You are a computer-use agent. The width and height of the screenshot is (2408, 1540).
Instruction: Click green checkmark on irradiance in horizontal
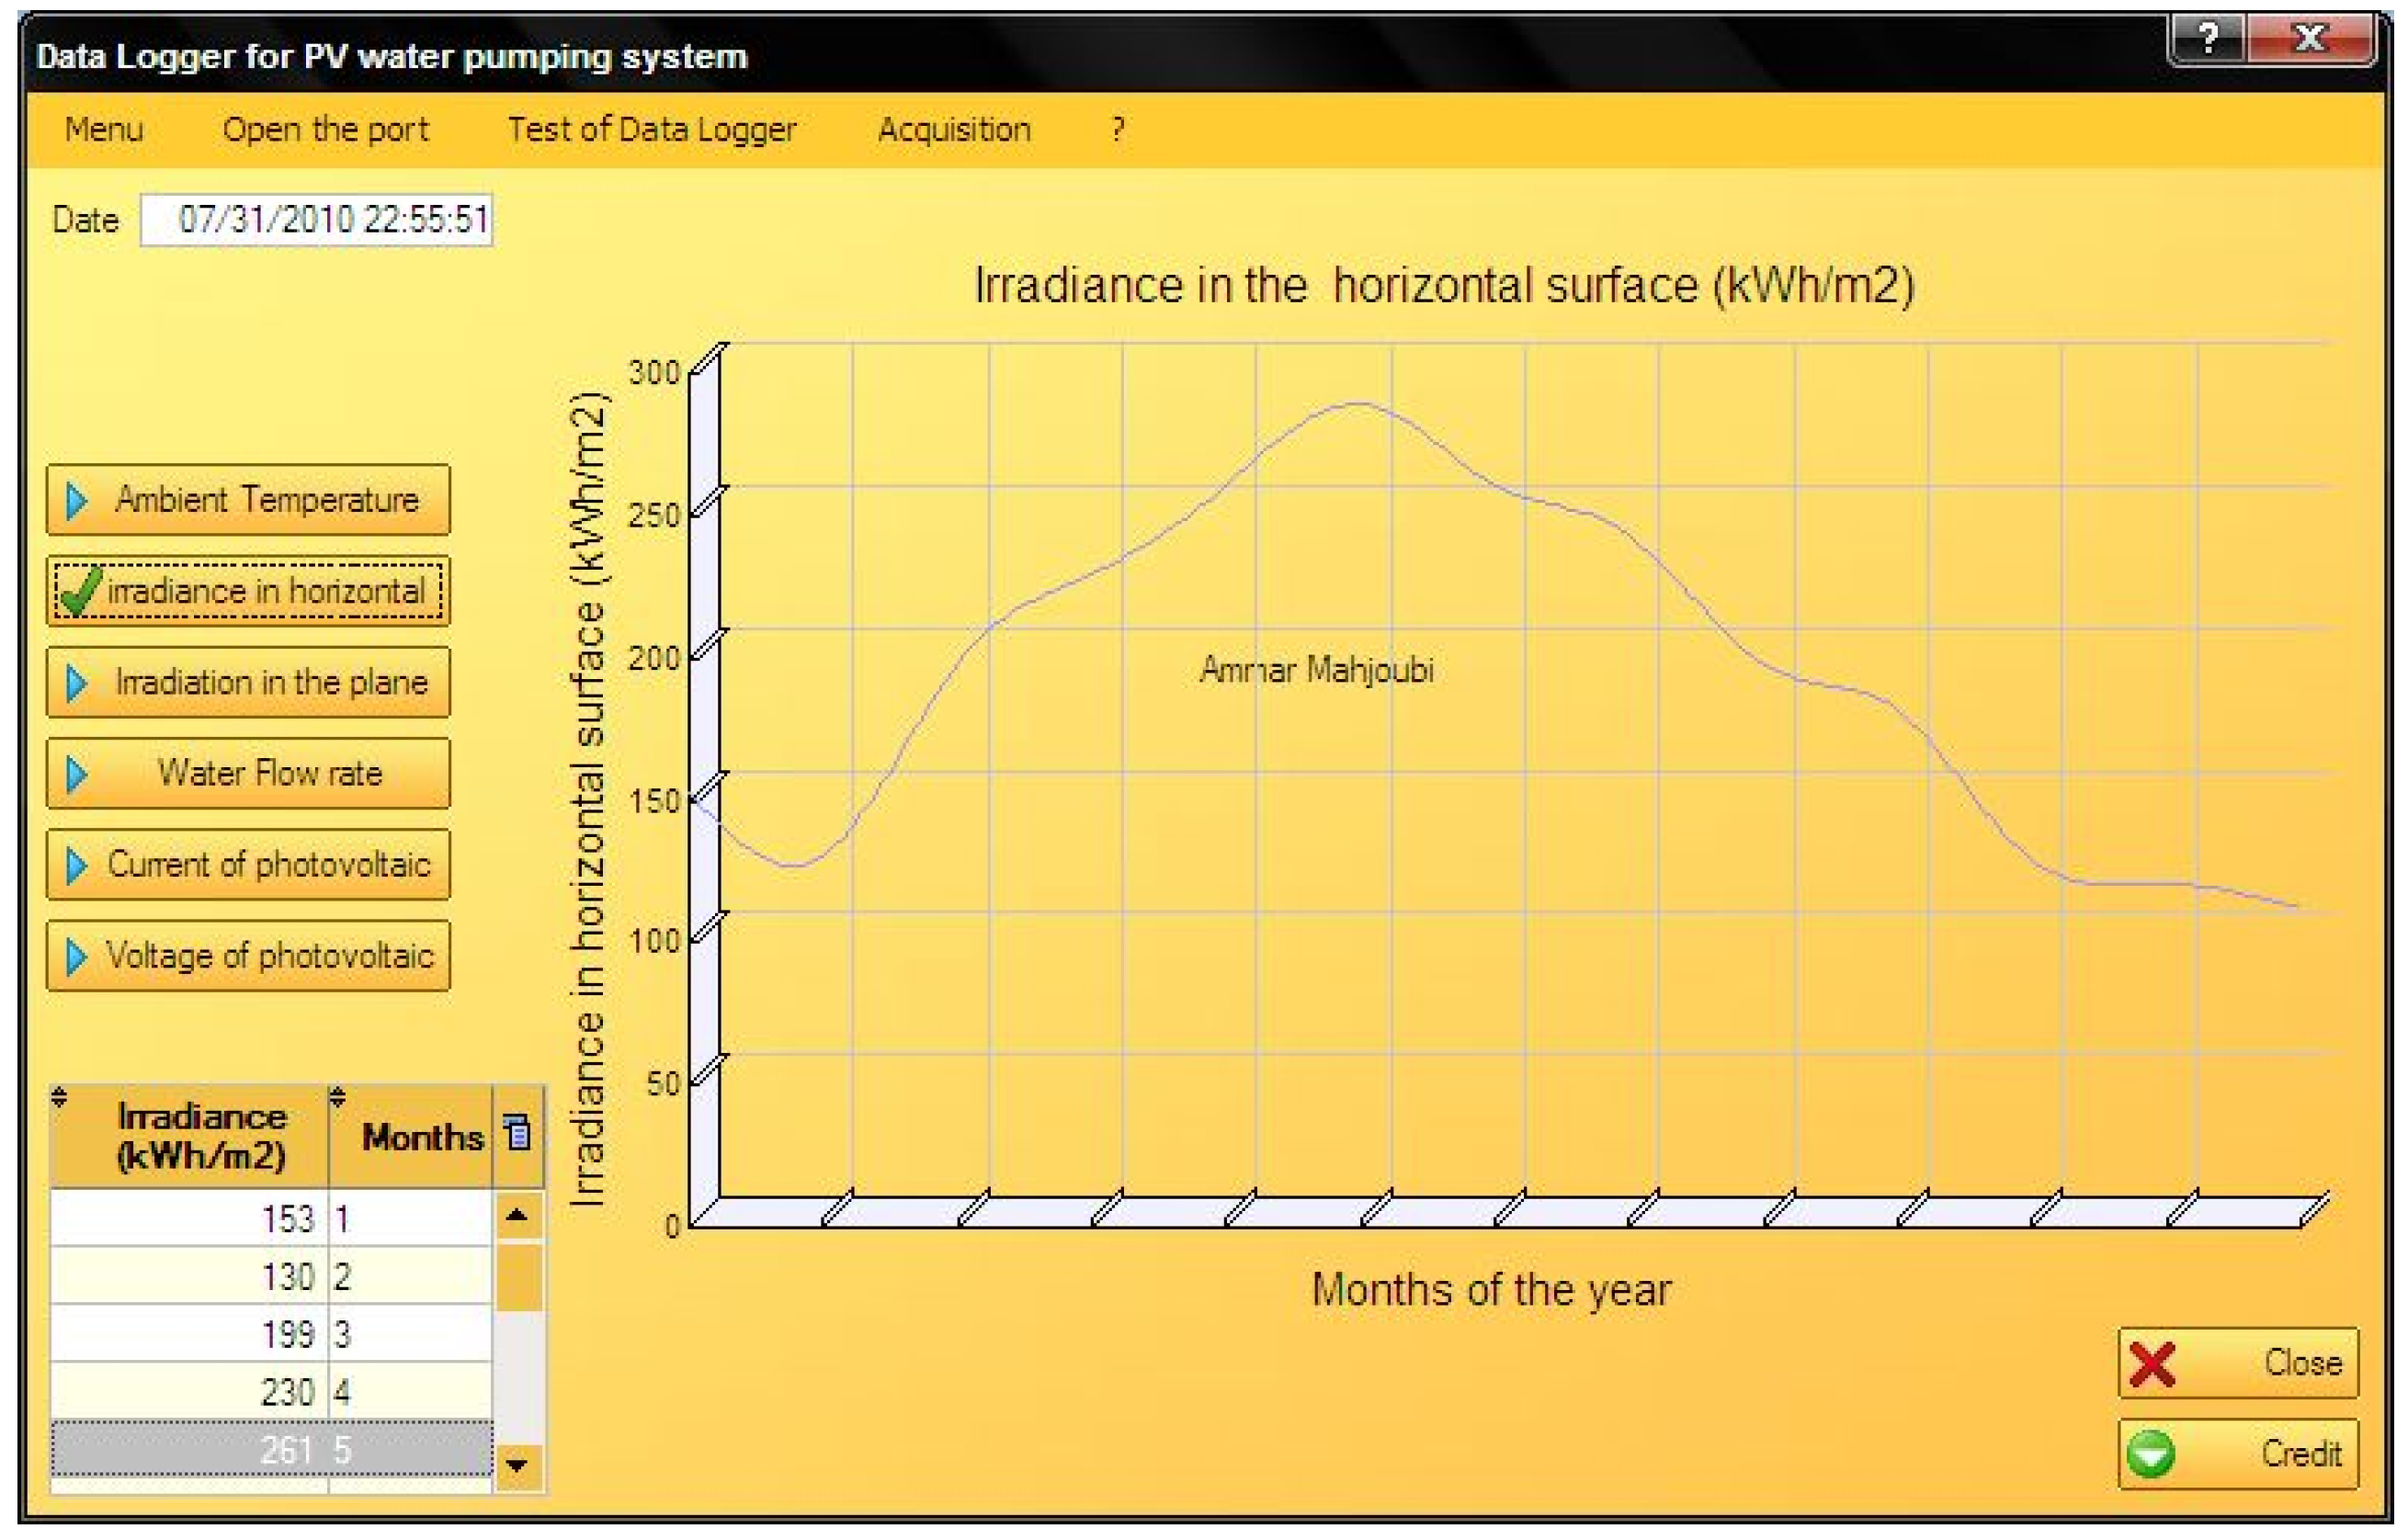[80, 590]
